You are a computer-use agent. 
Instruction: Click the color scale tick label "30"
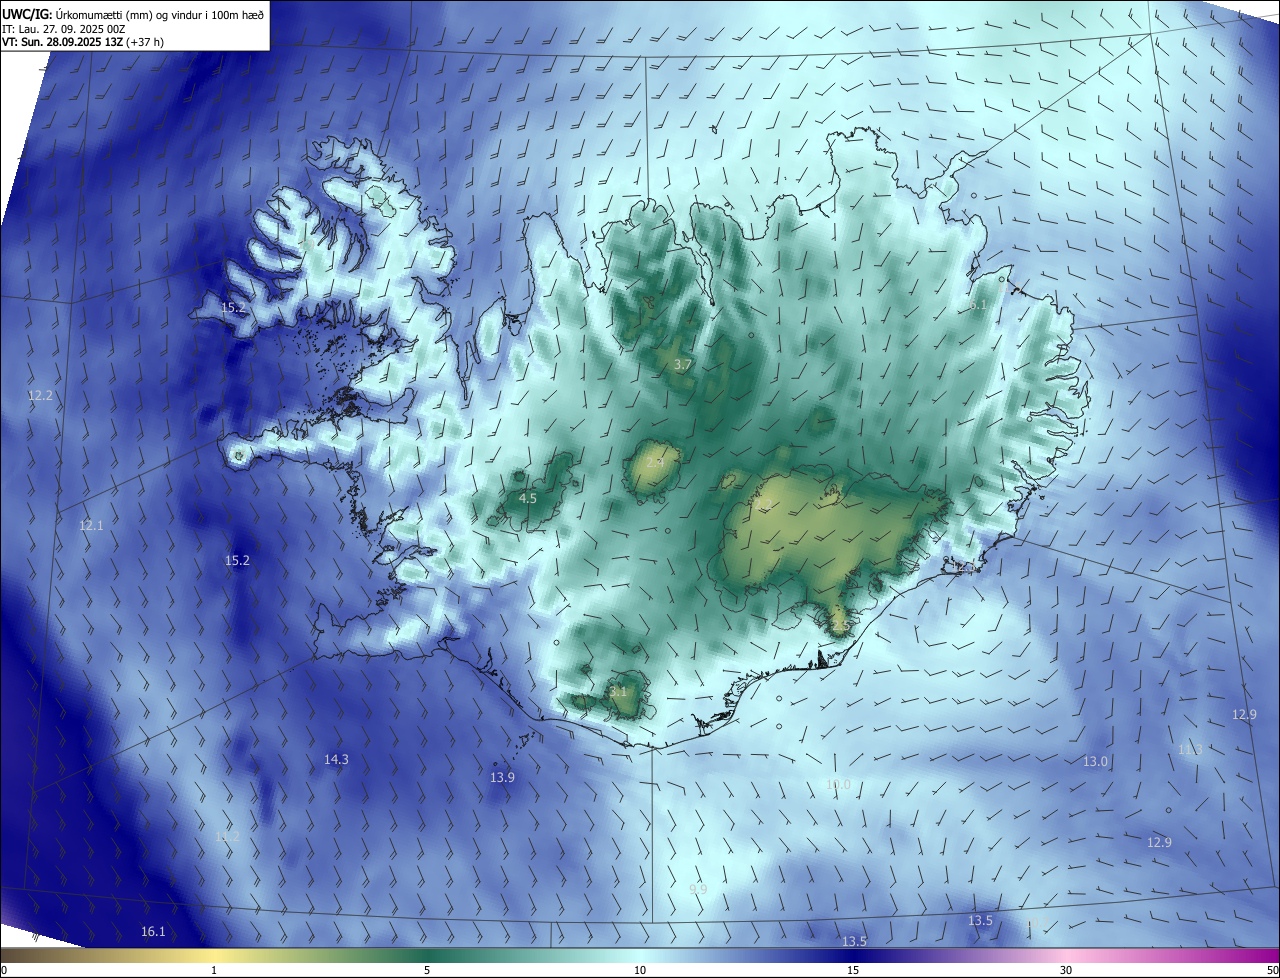tap(1066, 971)
